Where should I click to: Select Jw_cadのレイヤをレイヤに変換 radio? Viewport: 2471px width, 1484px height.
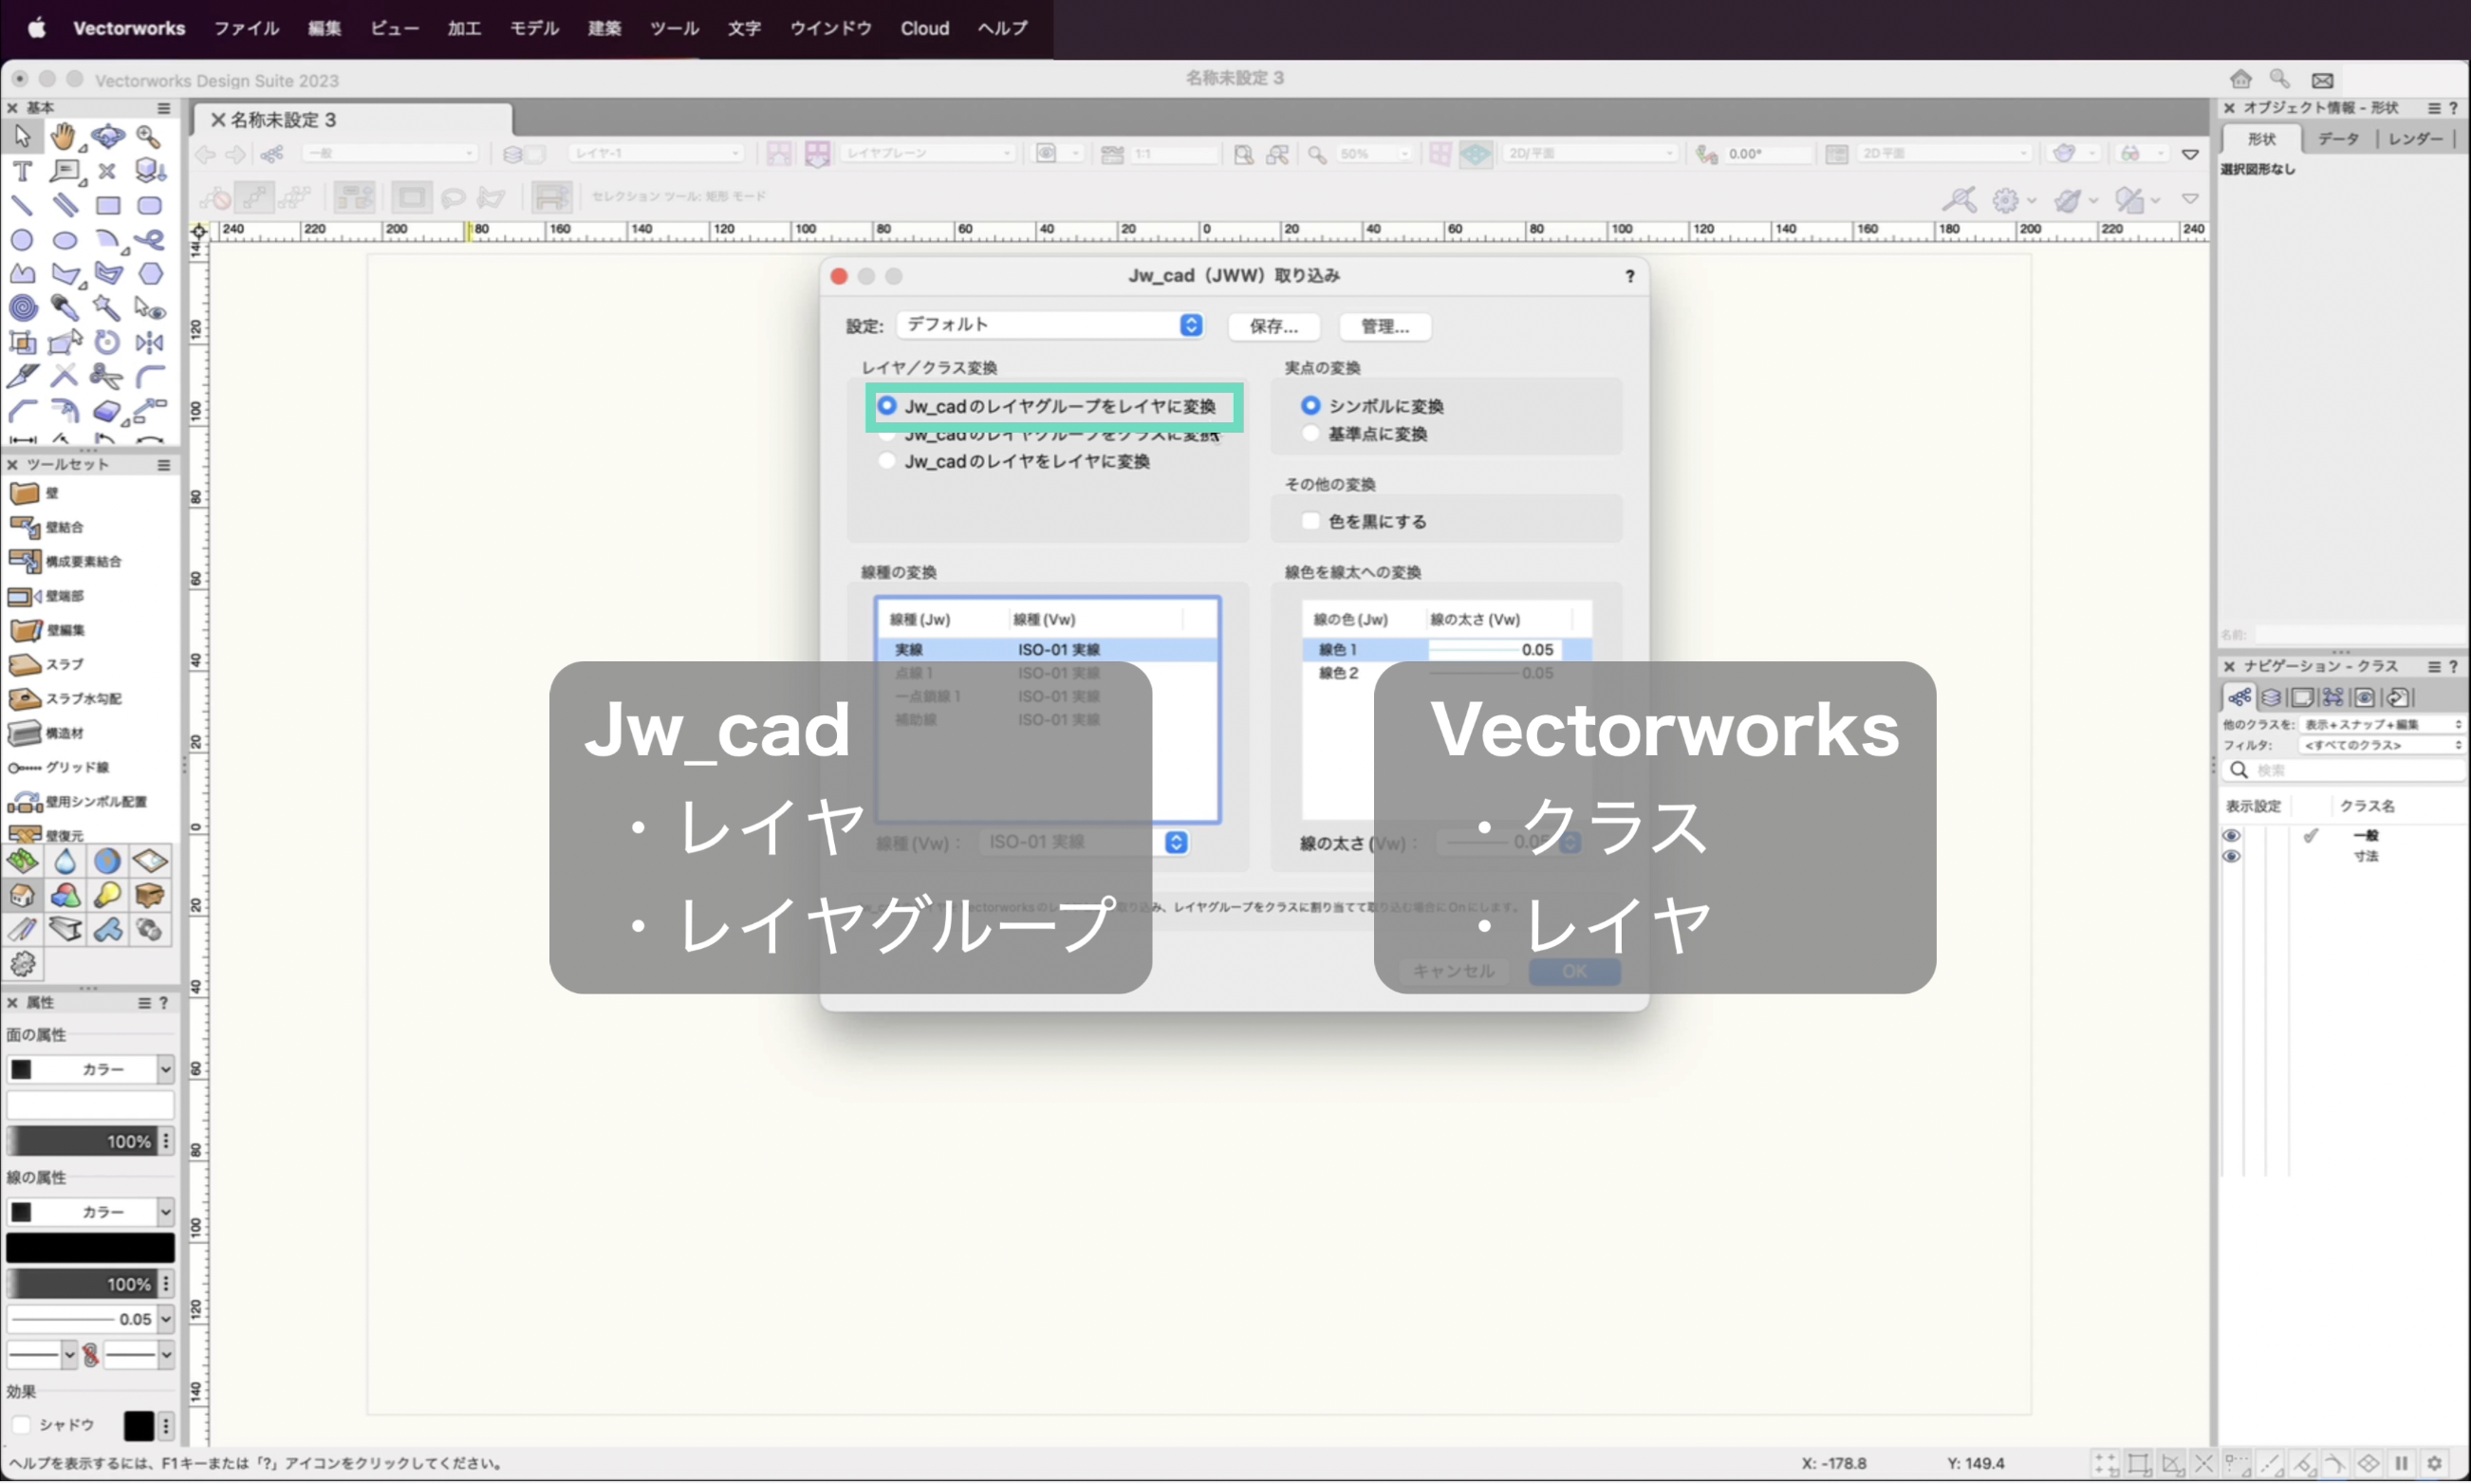887,461
